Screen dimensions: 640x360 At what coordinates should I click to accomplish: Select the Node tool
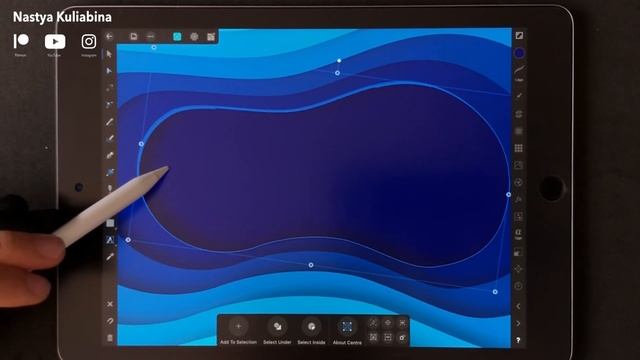(109, 71)
